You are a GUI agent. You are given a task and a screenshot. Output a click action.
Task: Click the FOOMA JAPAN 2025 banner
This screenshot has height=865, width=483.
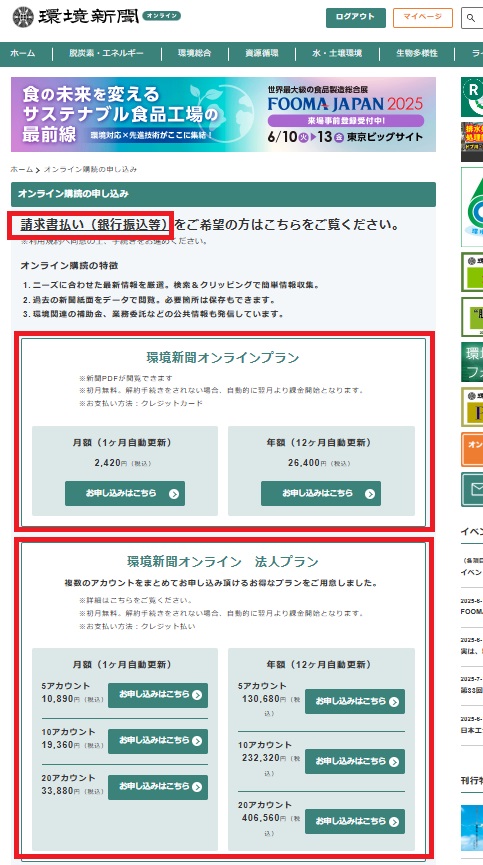coord(223,114)
